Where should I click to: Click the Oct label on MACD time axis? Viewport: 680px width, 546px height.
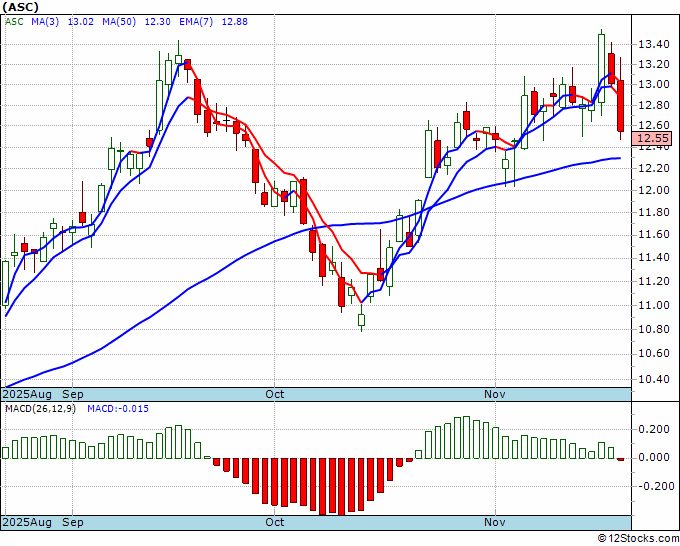click(x=275, y=522)
